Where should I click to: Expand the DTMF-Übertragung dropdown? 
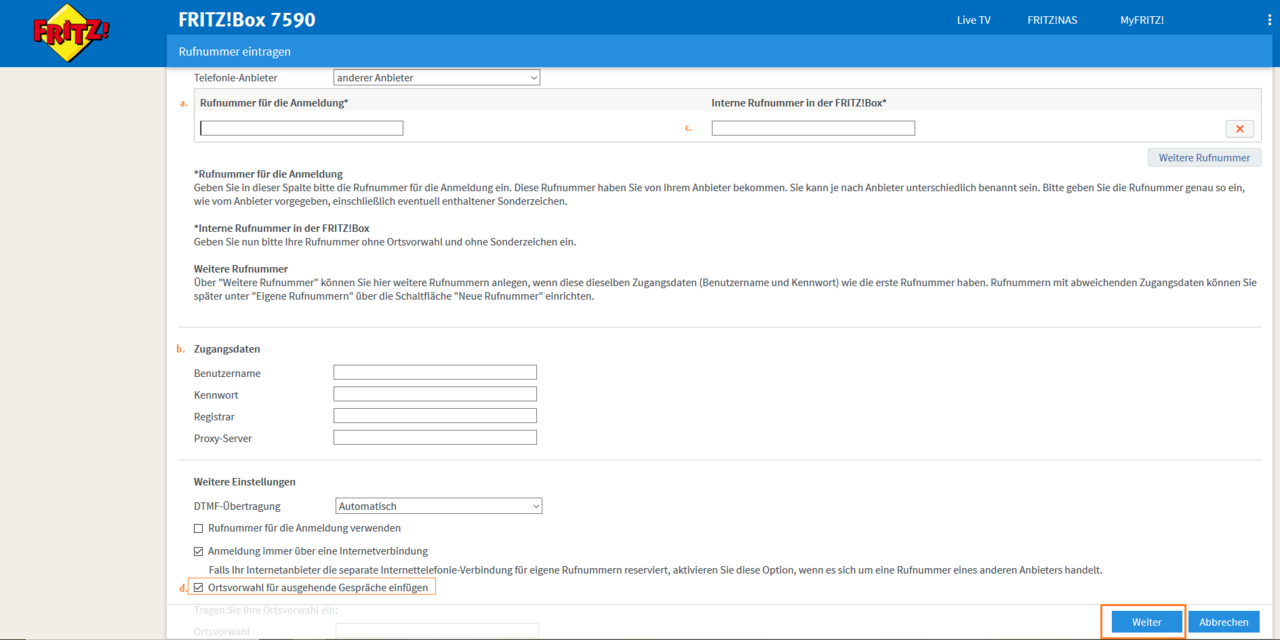[x=439, y=506]
